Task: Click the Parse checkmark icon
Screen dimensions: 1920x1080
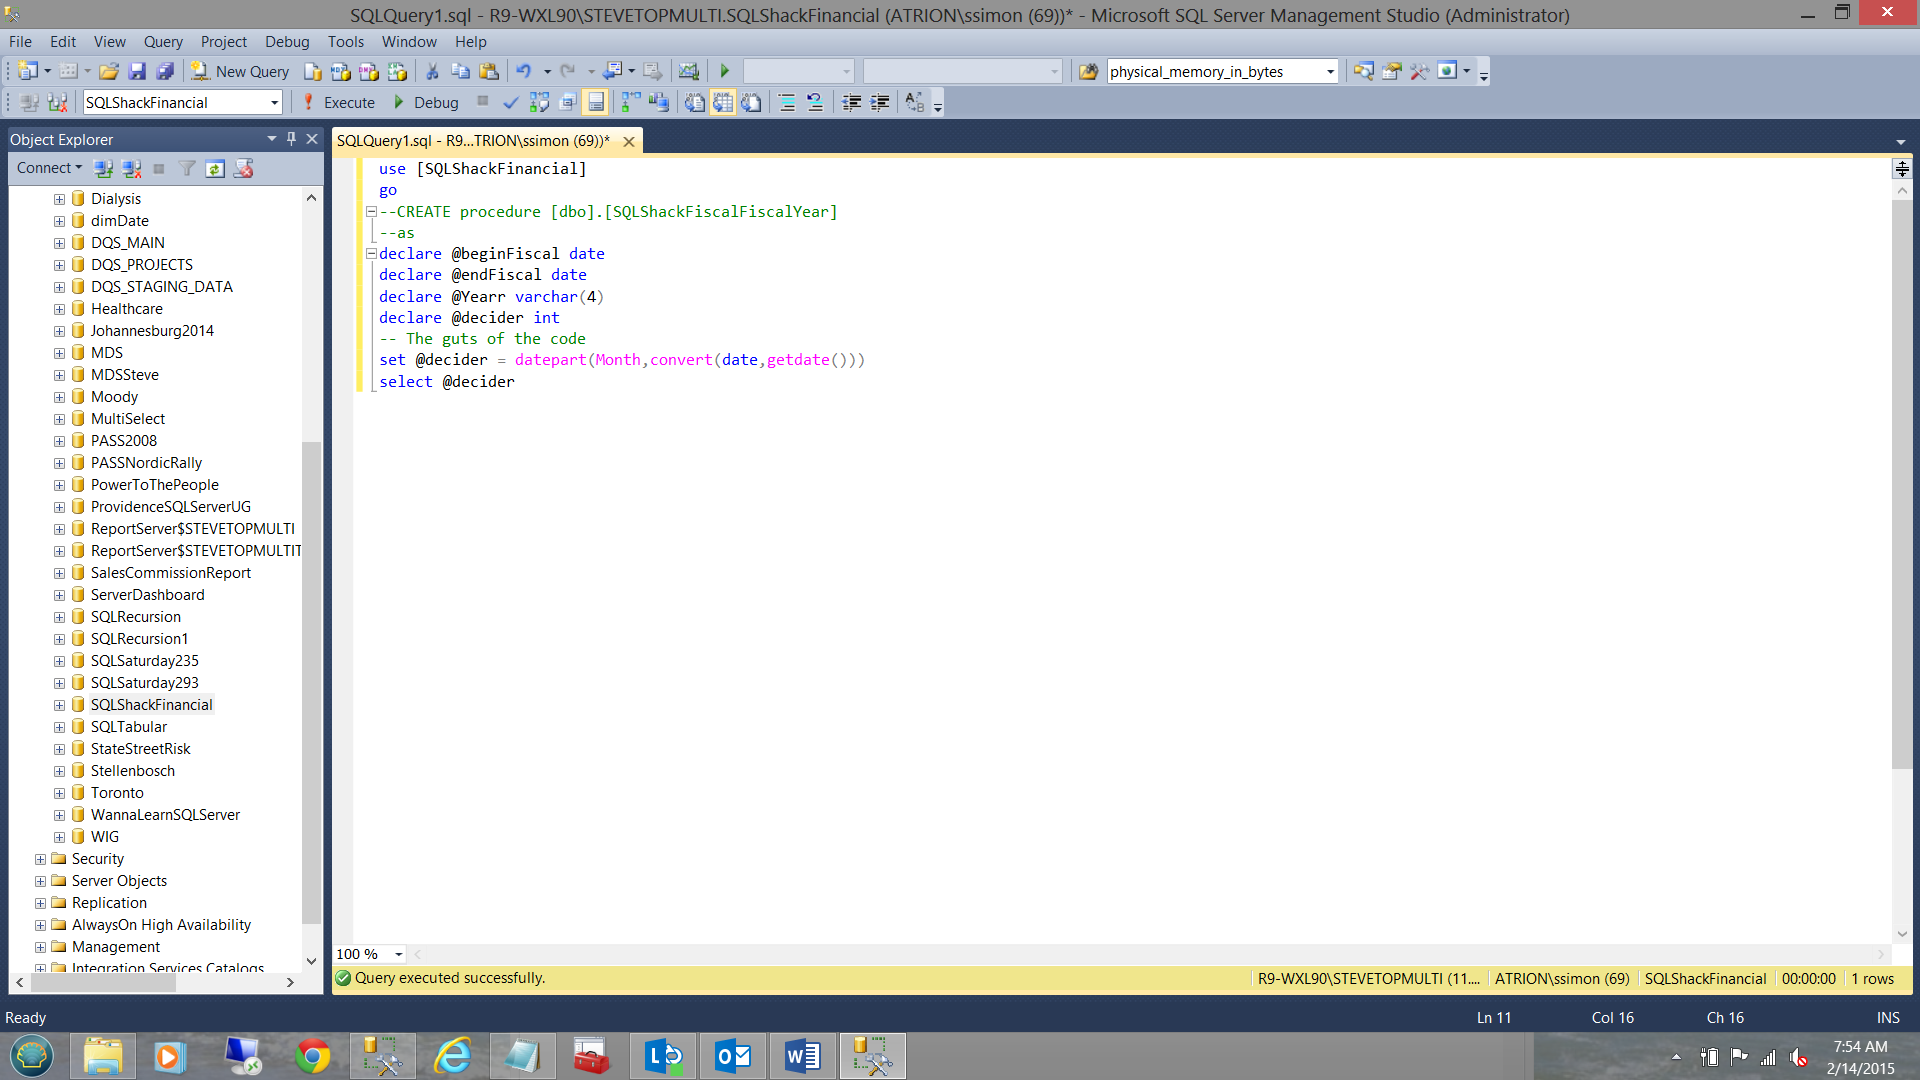Action: [511, 102]
